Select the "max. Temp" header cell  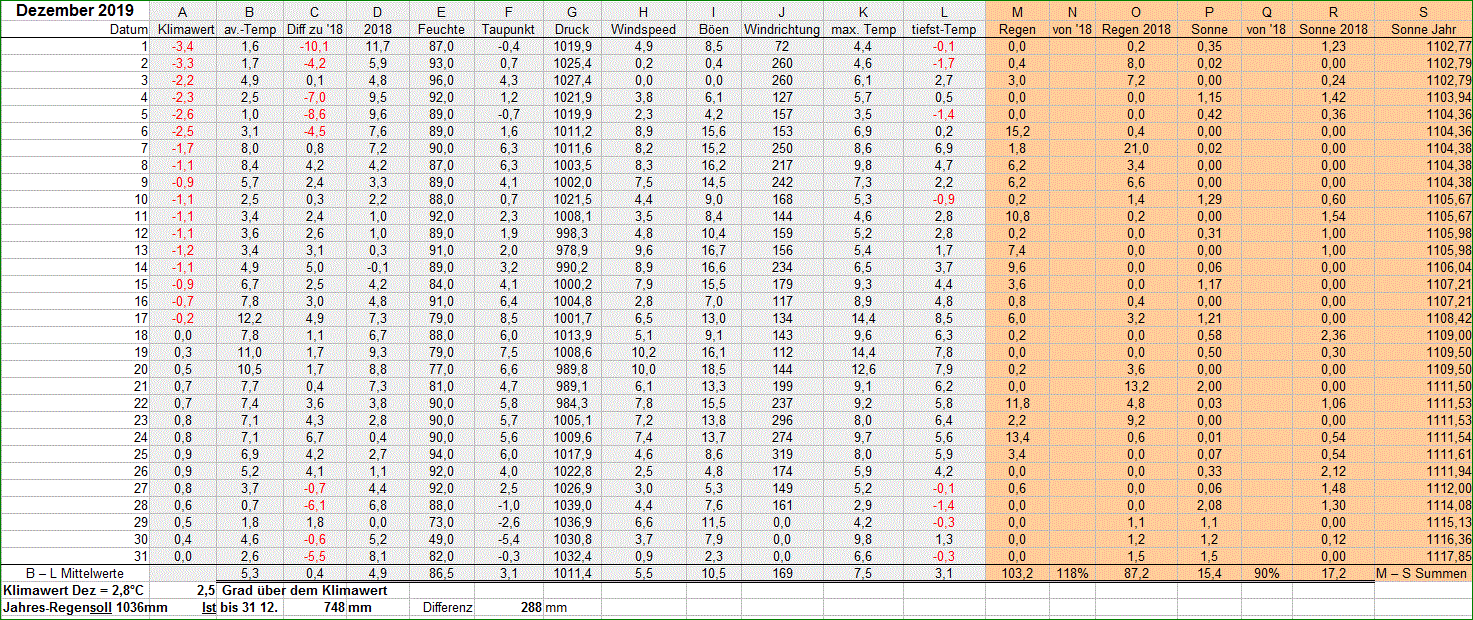tap(861, 30)
